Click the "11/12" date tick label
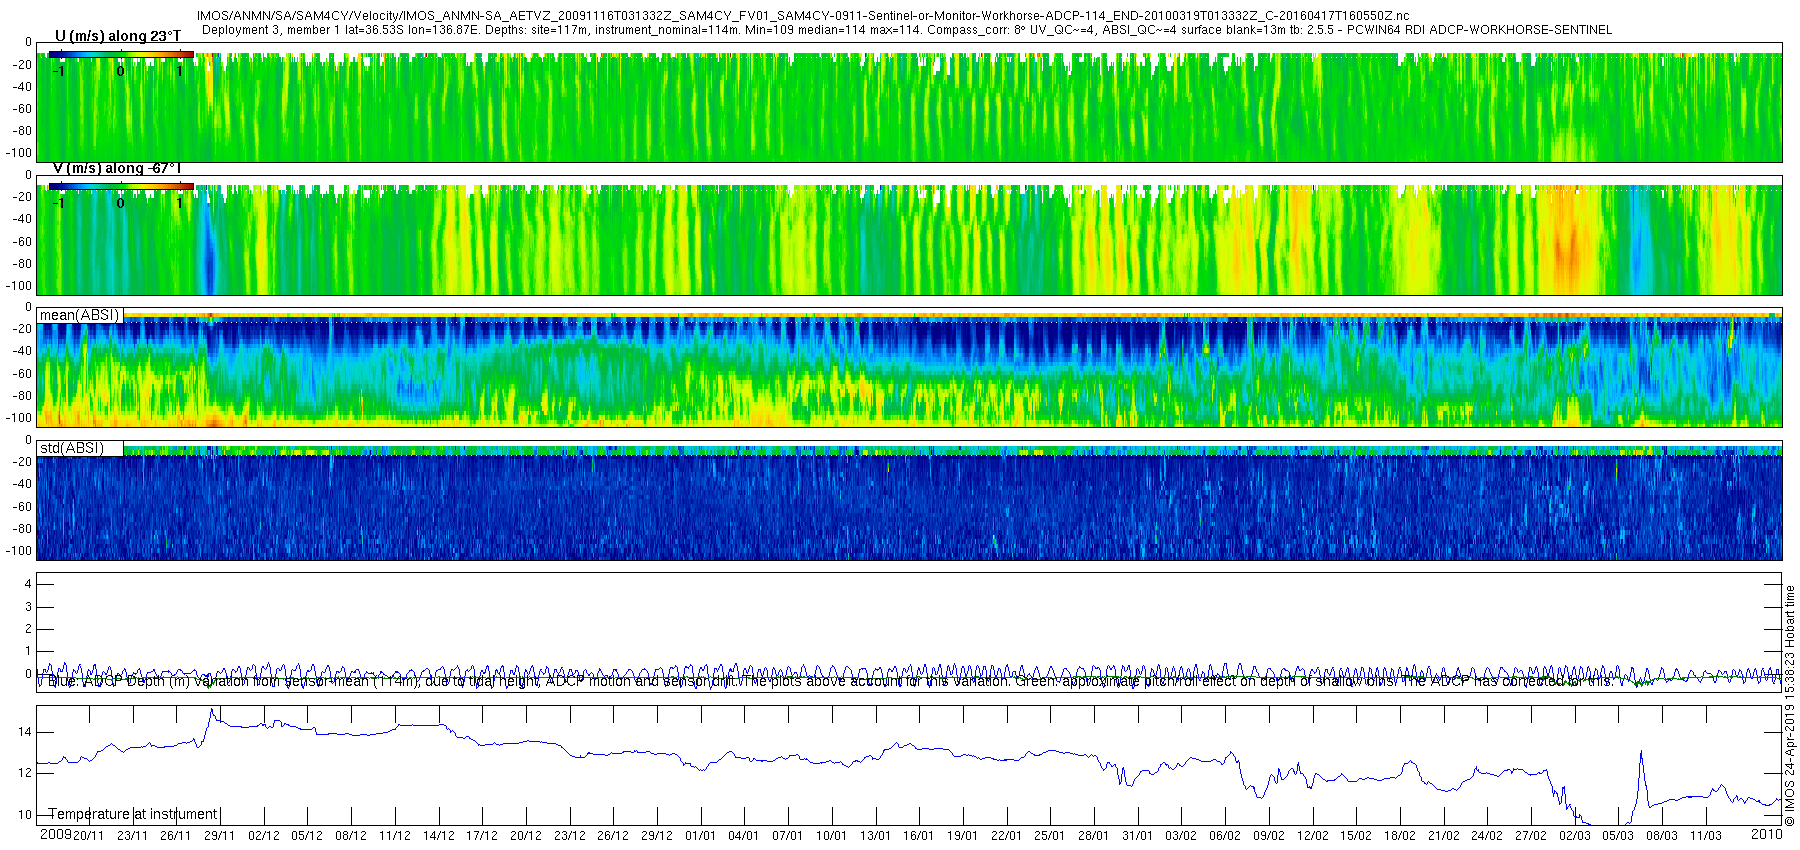1800x850 pixels. coord(395,835)
